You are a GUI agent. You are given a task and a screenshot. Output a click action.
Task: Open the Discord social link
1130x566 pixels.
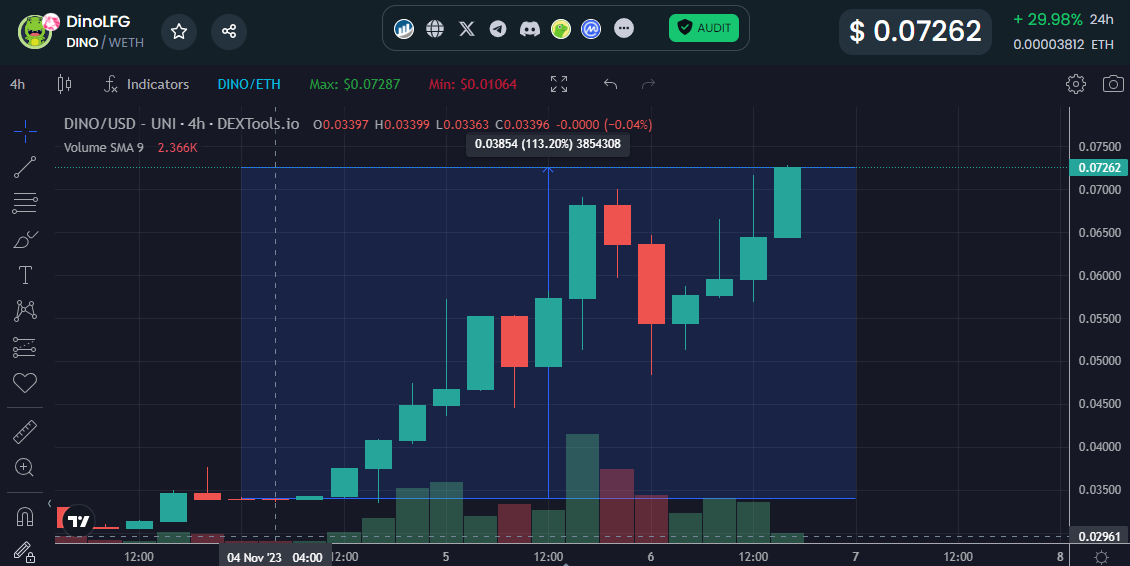tap(530, 29)
